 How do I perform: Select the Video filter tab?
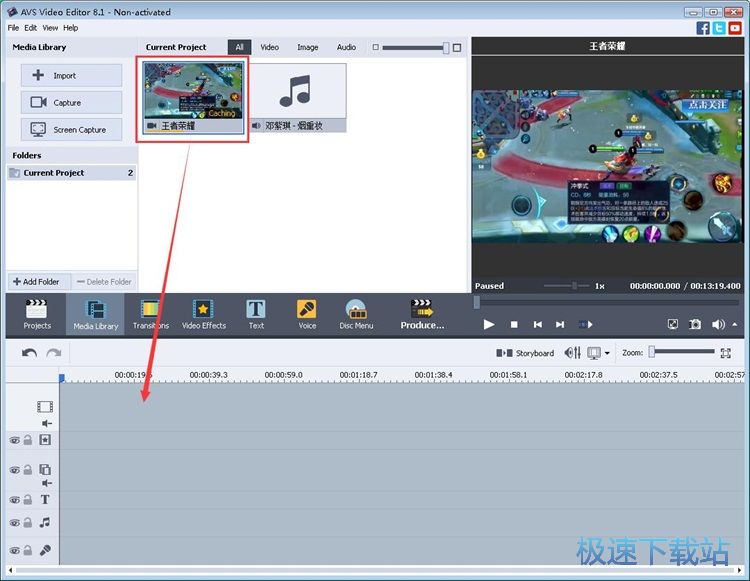tap(269, 47)
